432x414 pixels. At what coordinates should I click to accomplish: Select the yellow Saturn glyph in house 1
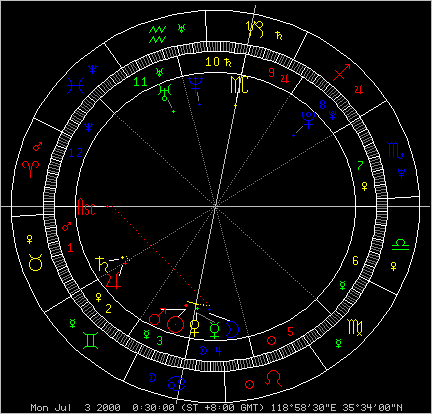pyautogui.click(x=102, y=264)
